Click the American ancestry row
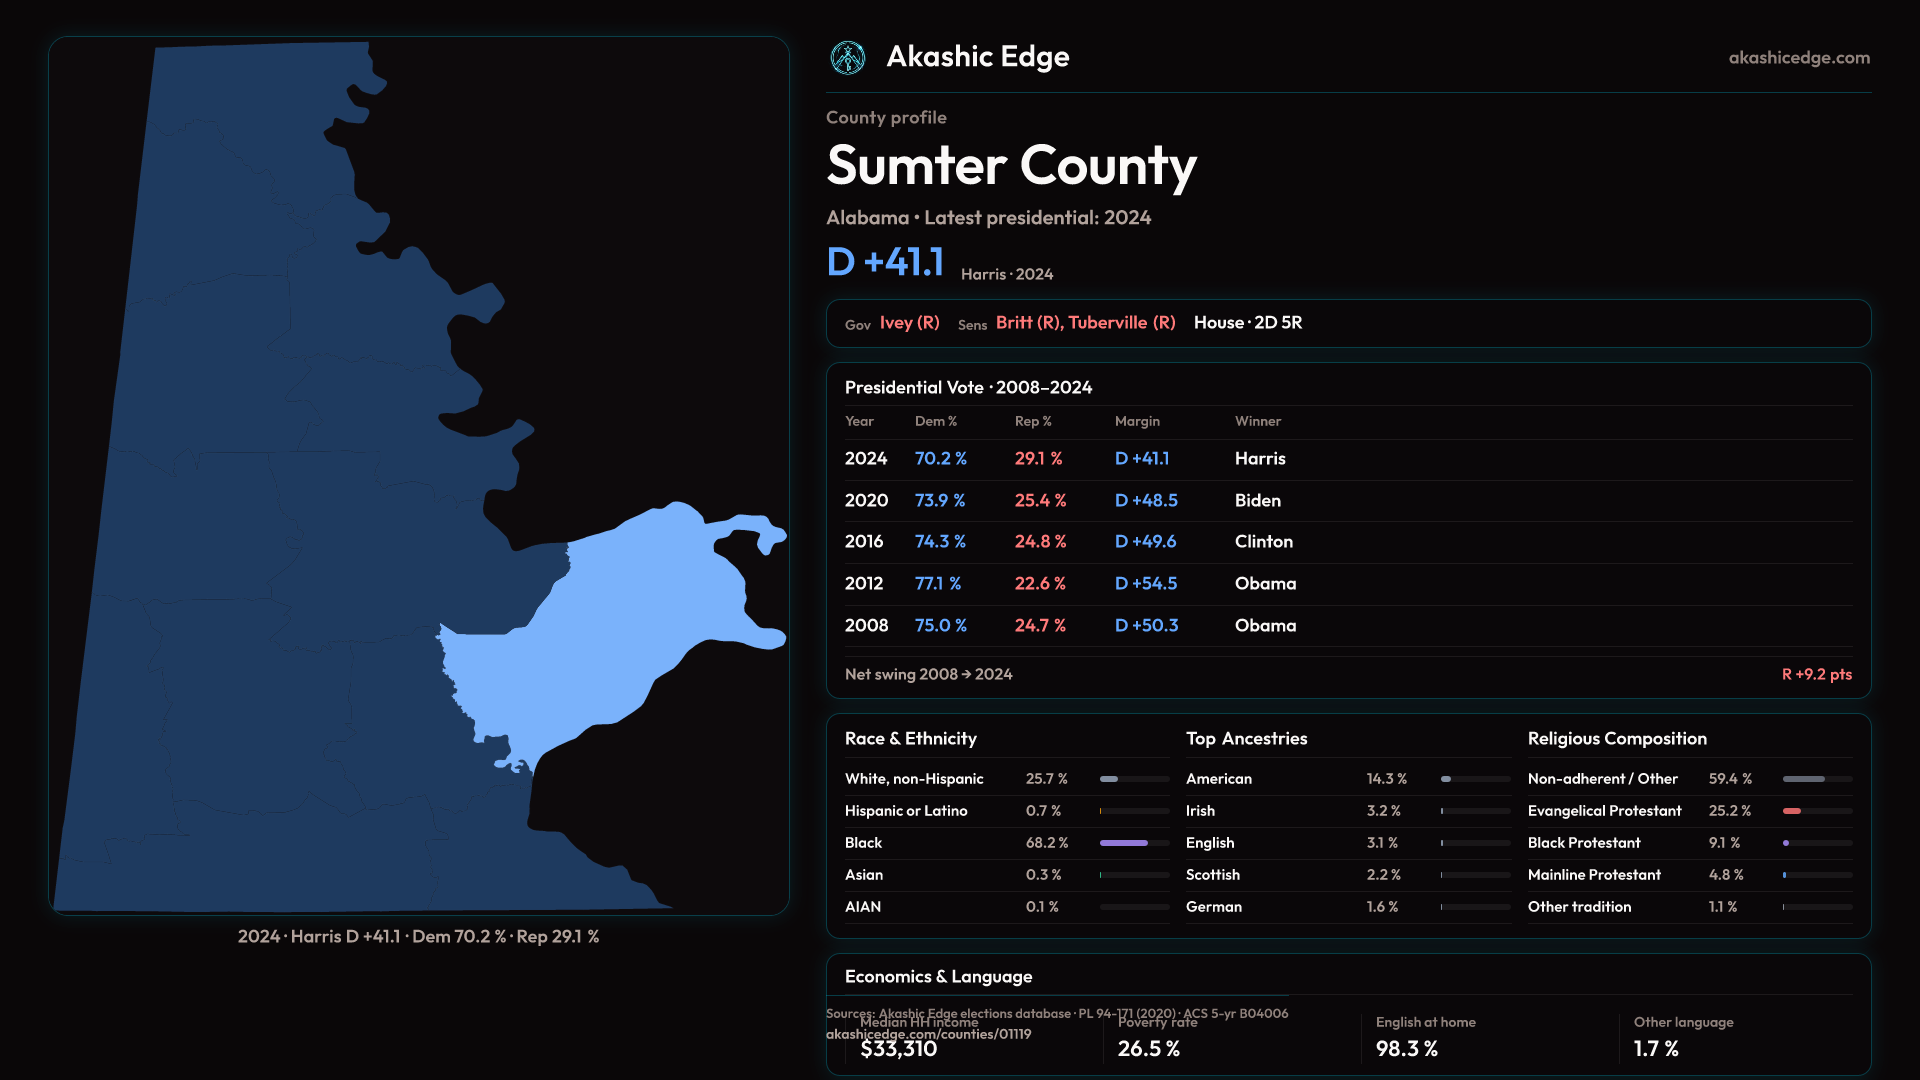 tap(1218, 779)
